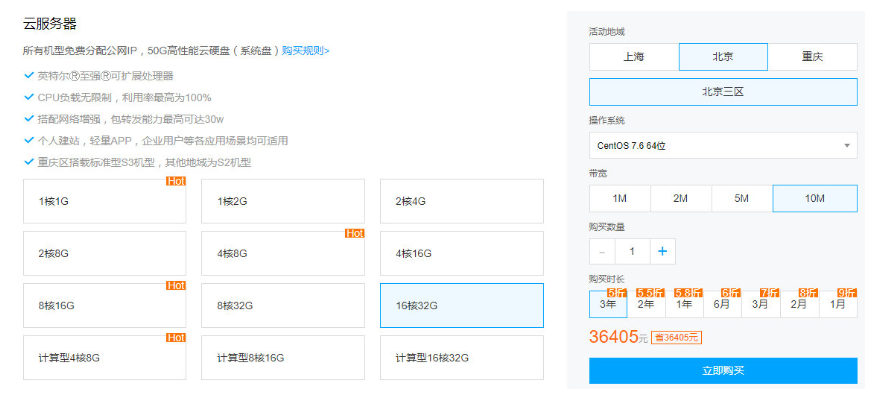This screenshot has height=400, width=872.
Task: Click the 云服务器 heading
Action: point(49,24)
